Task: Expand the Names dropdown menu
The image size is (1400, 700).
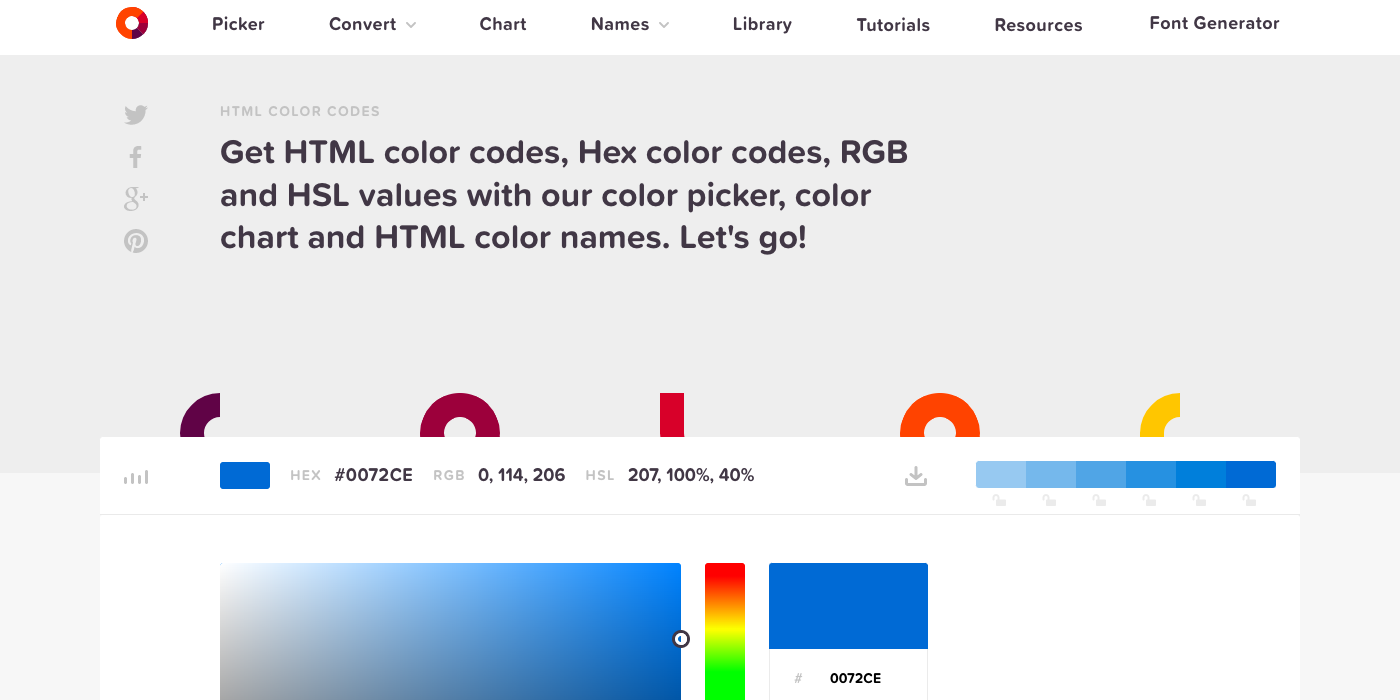Action: click(630, 24)
